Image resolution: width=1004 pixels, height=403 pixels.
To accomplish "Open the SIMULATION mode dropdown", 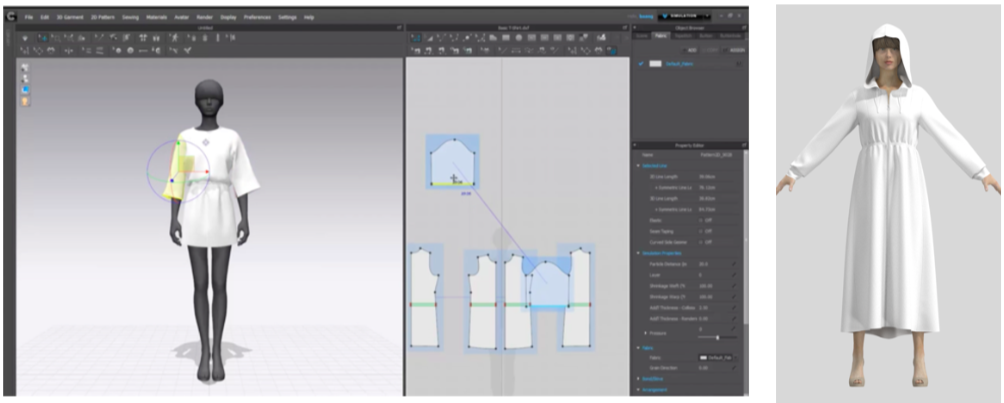I will tap(686, 16).
